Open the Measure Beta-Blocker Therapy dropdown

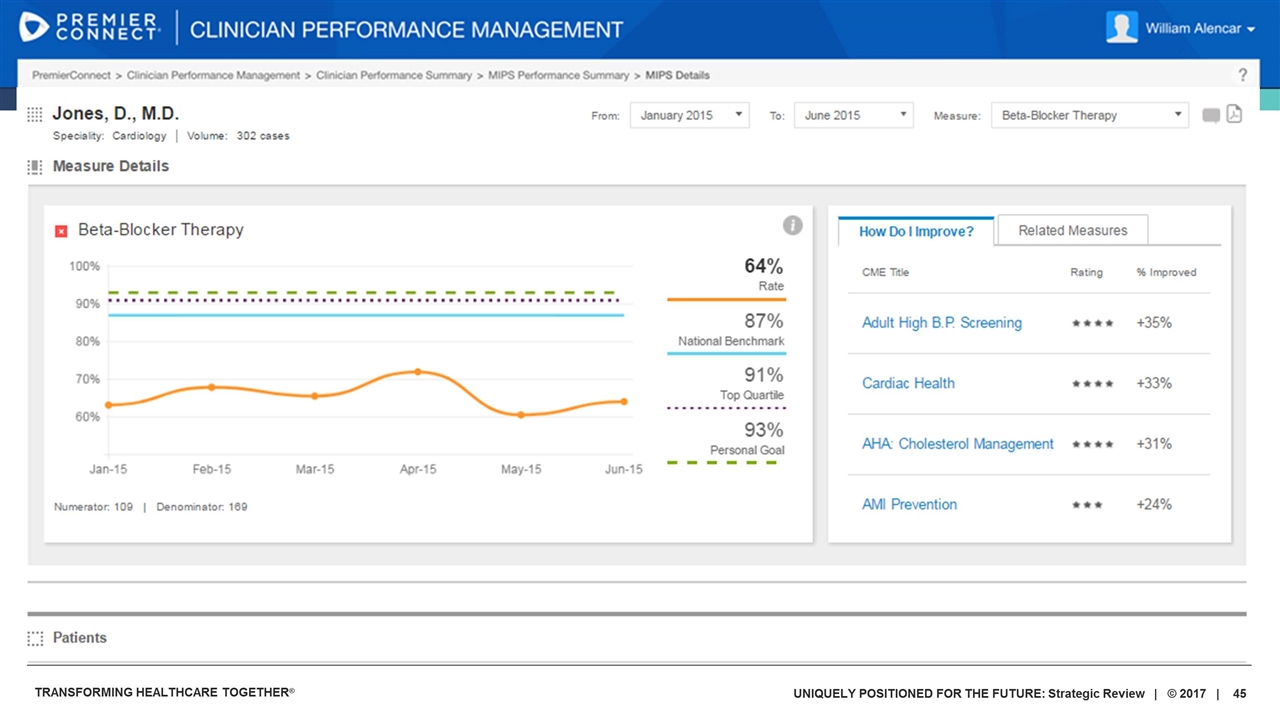pyautogui.click(x=1090, y=115)
